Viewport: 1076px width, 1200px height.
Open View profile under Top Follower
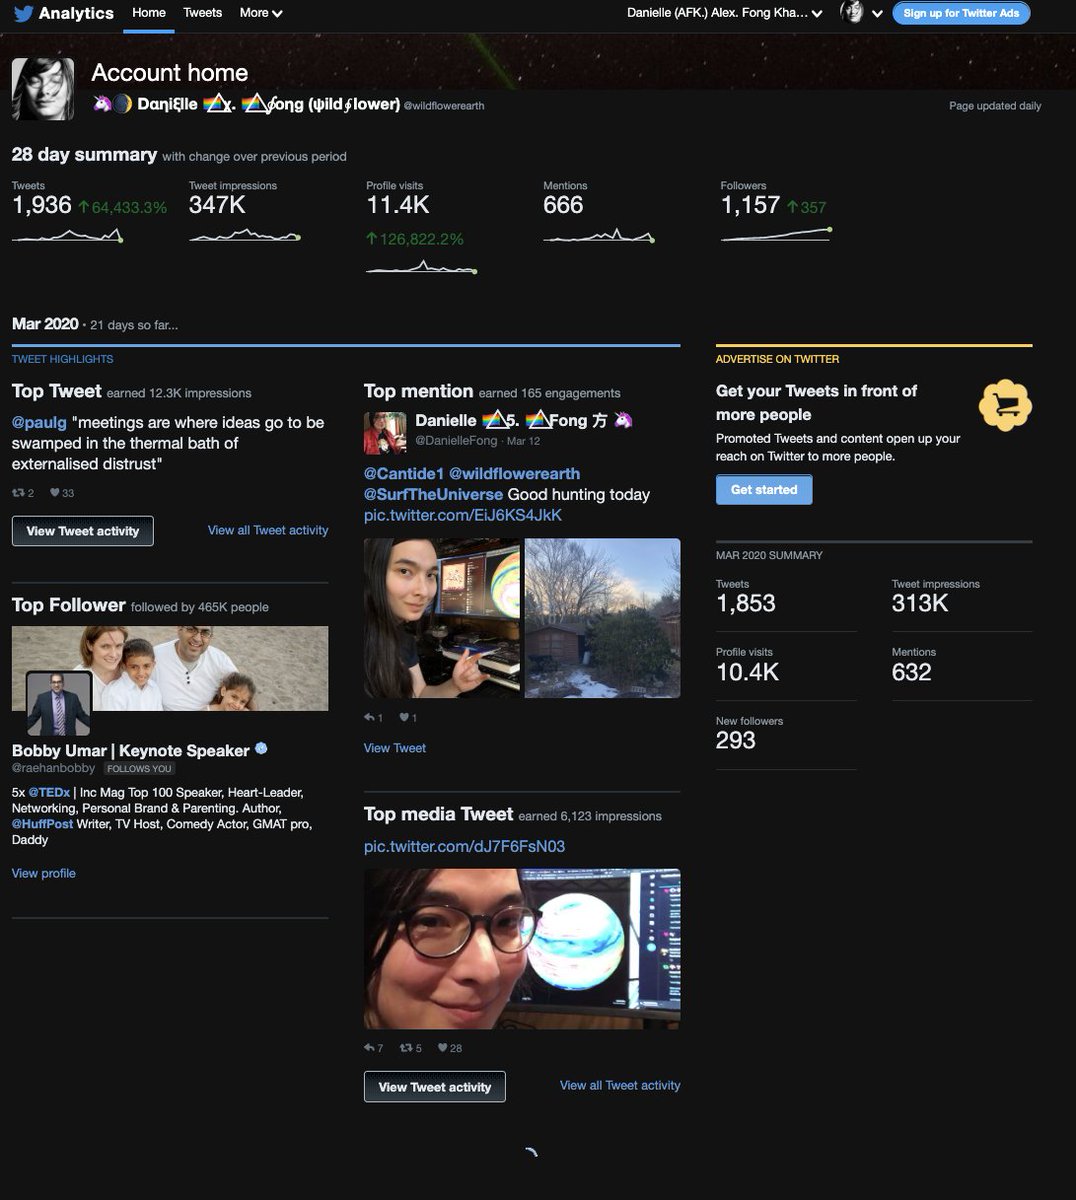tap(44, 873)
